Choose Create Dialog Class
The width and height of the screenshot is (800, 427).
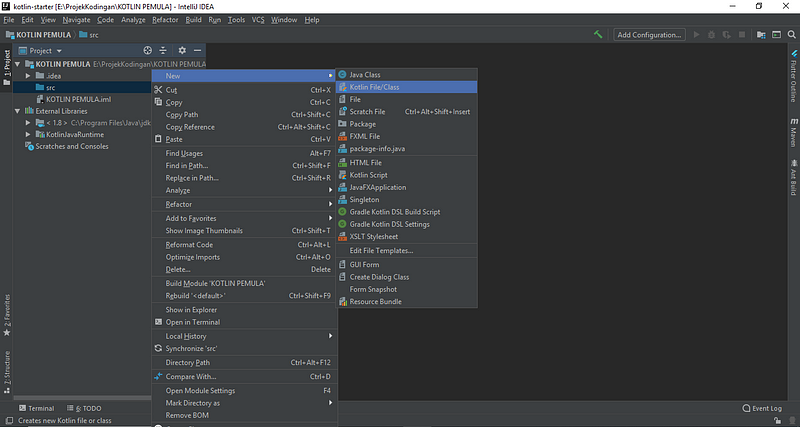pyautogui.click(x=407, y=277)
